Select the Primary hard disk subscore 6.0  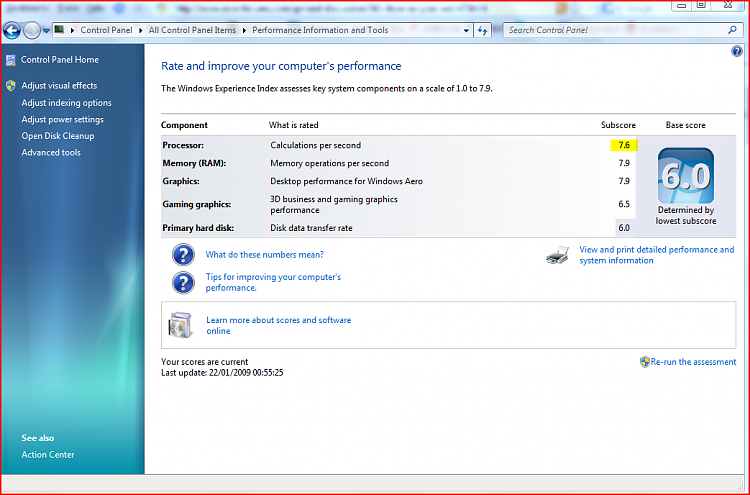(x=624, y=228)
